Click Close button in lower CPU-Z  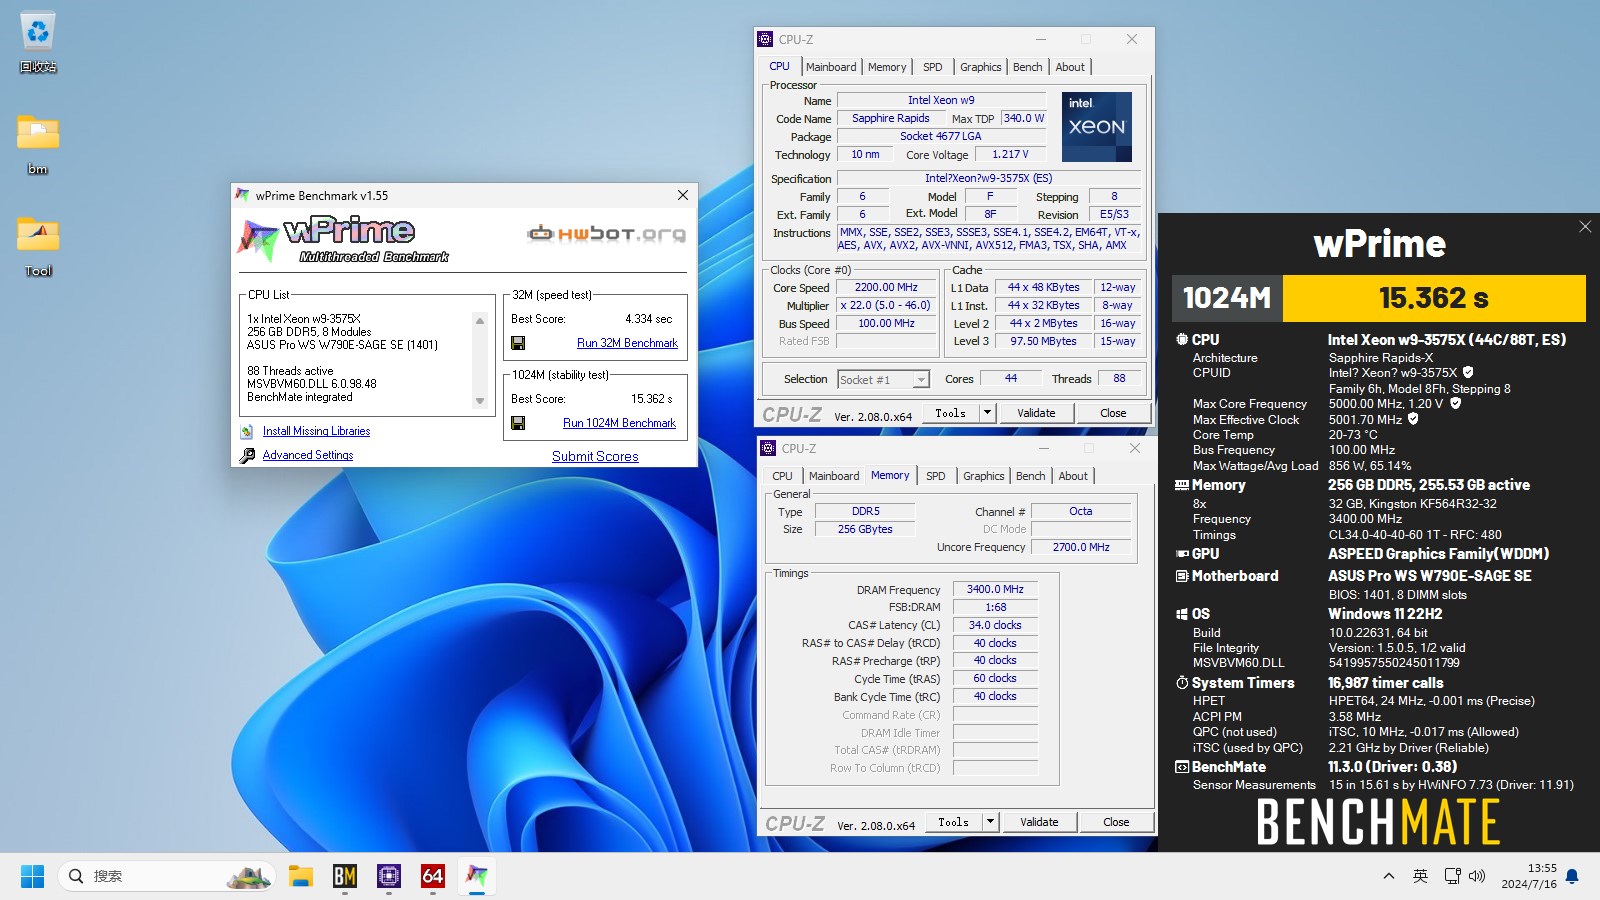click(1116, 822)
